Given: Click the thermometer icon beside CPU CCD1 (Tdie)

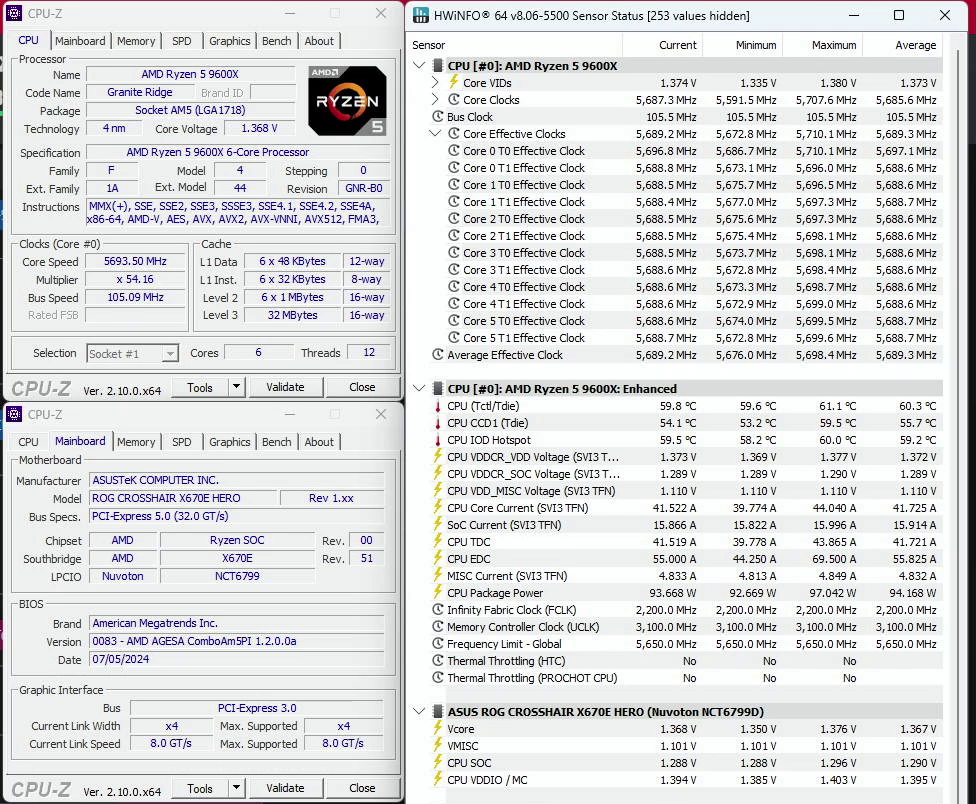Looking at the screenshot, I should 438,423.
